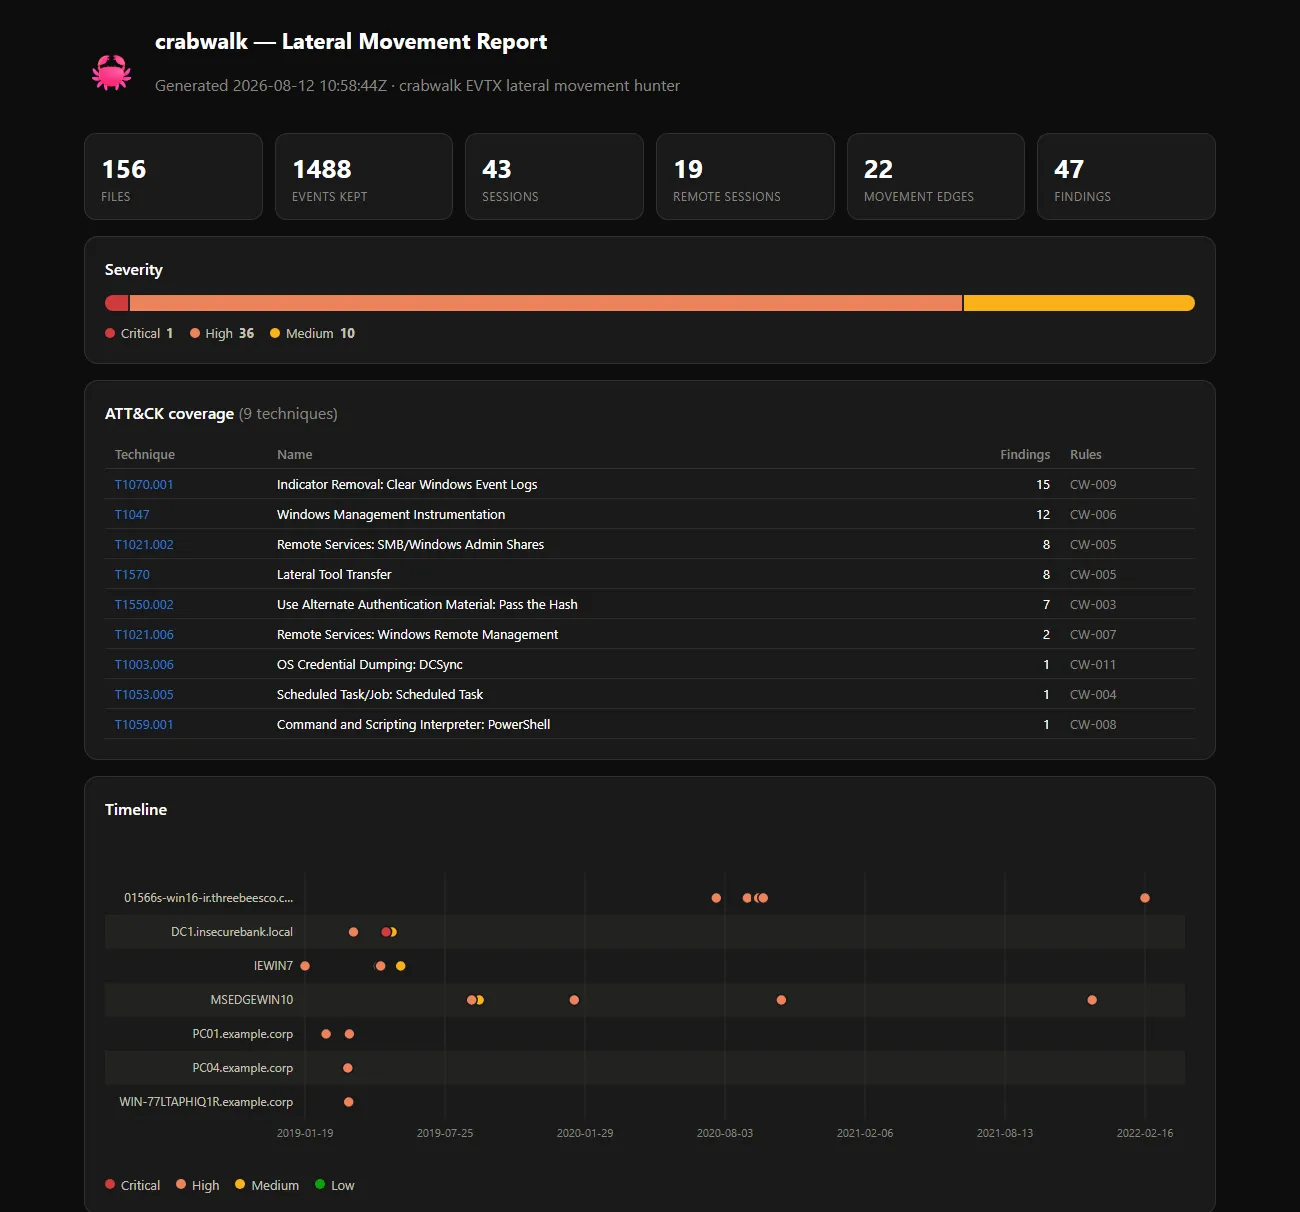Open the T1047 technique link
This screenshot has width=1300, height=1212.
[132, 515]
